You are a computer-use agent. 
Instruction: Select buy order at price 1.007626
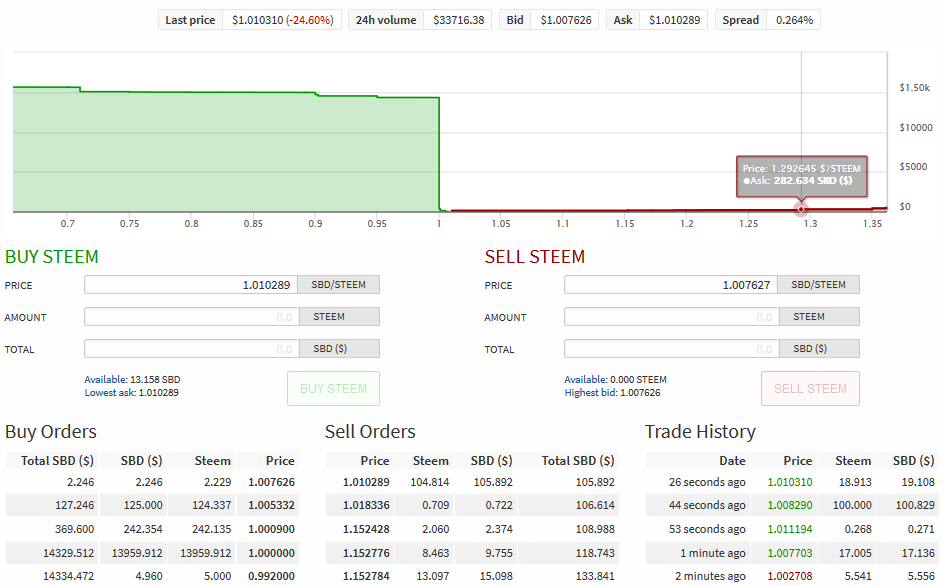(152, 482)
